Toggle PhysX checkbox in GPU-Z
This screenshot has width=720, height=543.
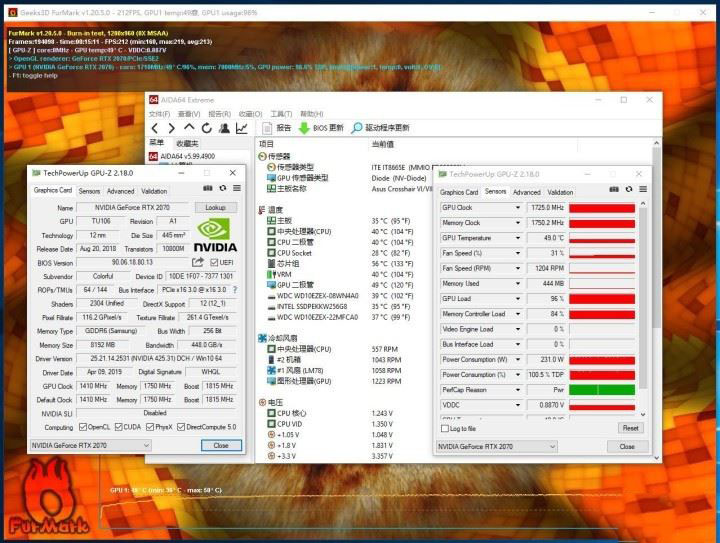pyautogui.click(x=150, y=427)
